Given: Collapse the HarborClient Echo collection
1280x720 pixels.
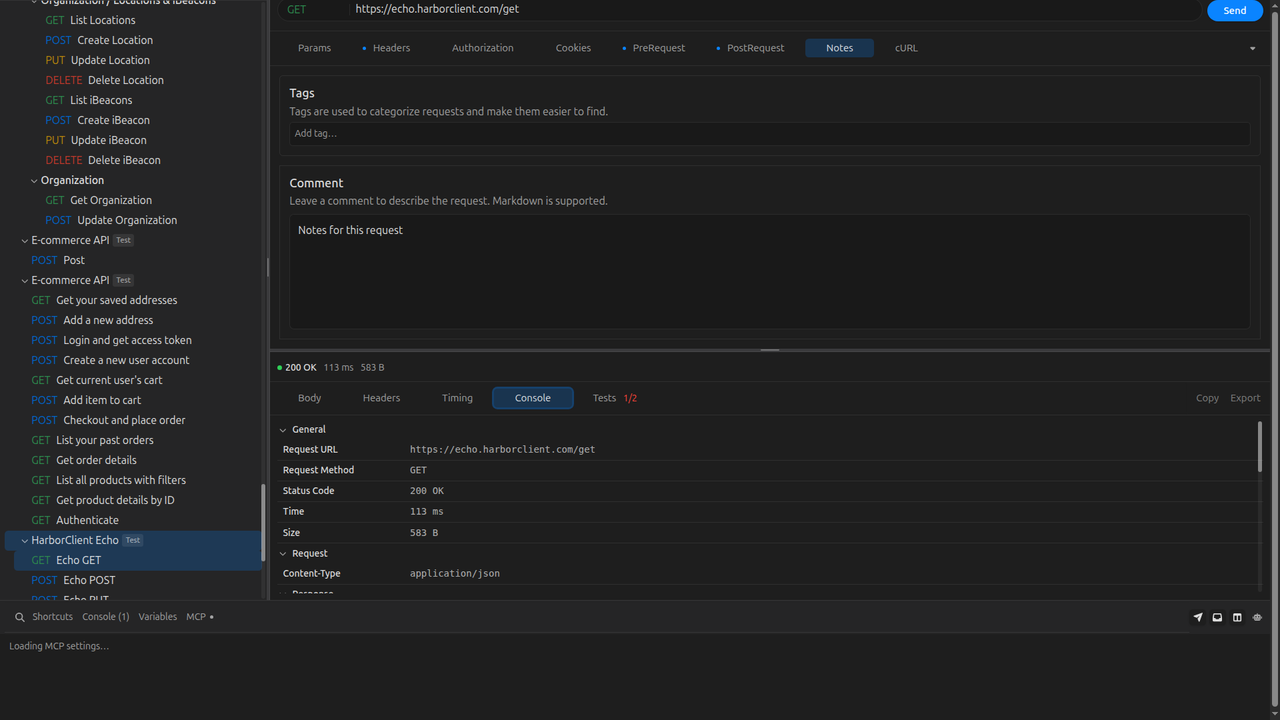Looking at the screenshot, I should coord(25,540).
